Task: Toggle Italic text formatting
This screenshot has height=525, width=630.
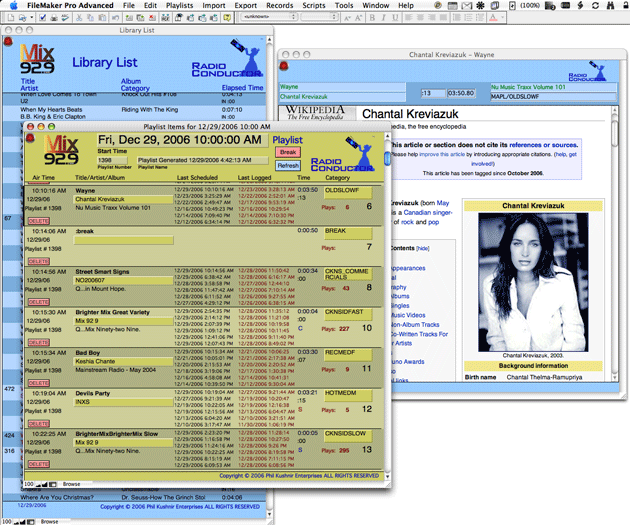Action: click(383, 18)
